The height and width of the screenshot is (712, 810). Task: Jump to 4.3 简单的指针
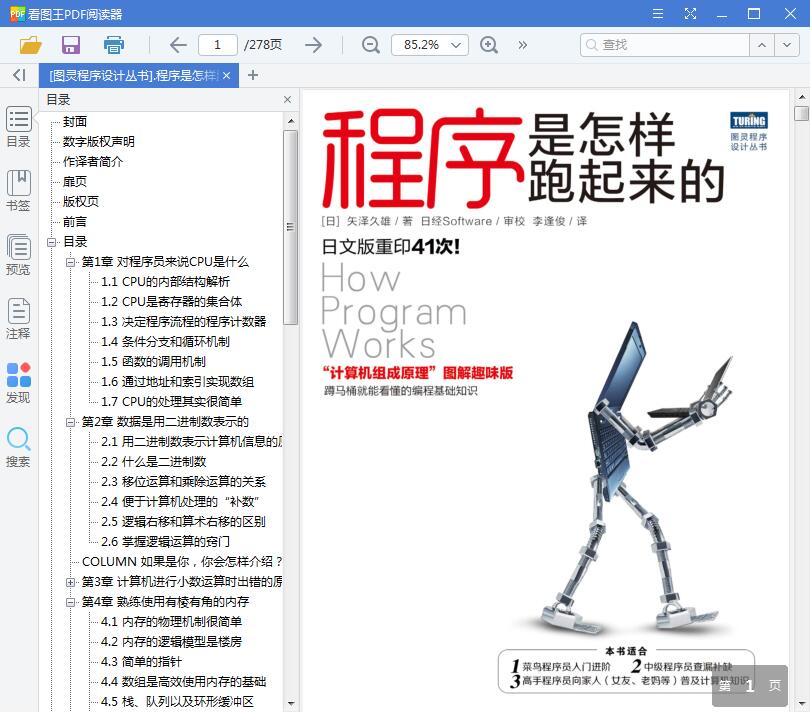142,662
